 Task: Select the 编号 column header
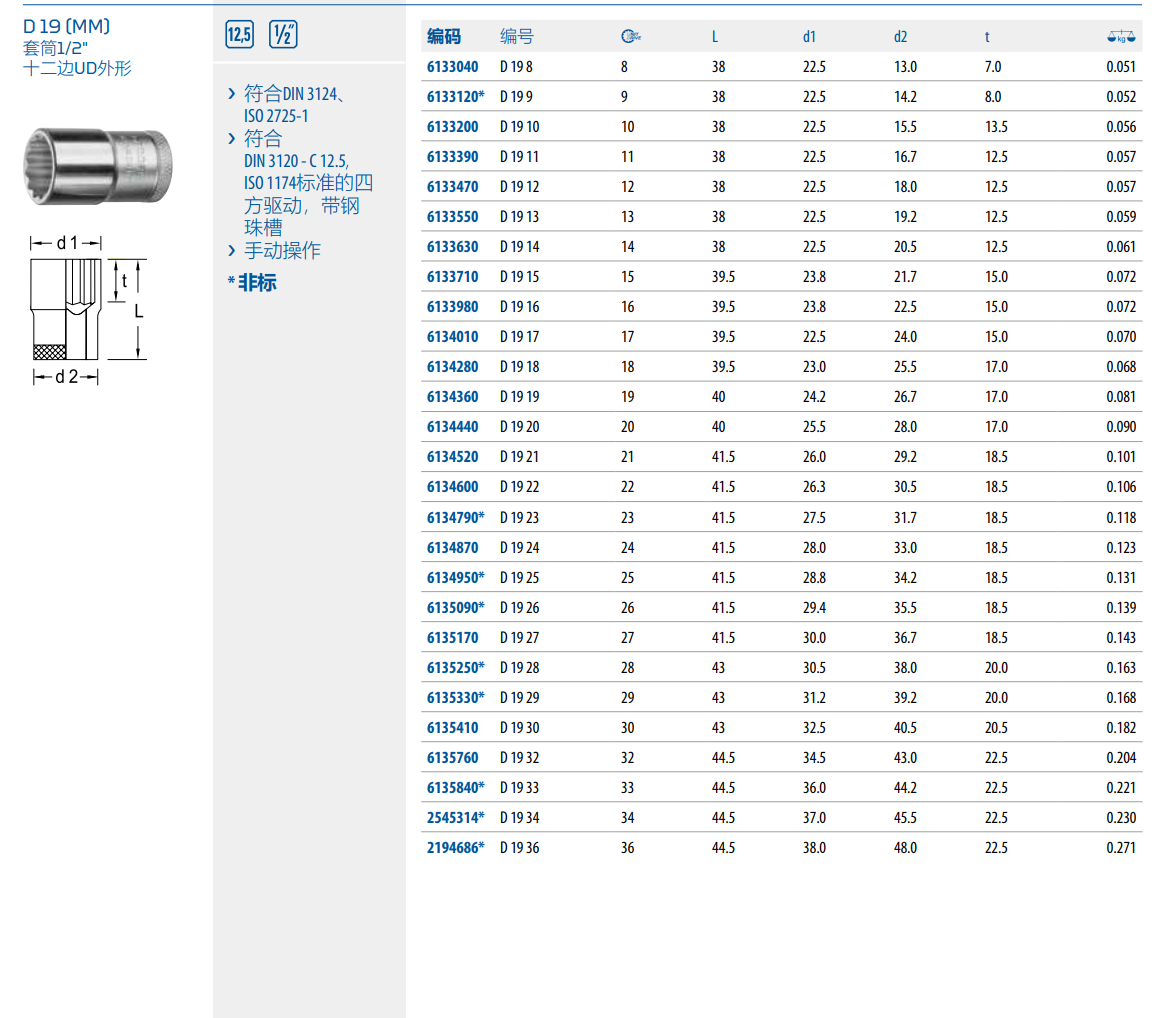517,37
